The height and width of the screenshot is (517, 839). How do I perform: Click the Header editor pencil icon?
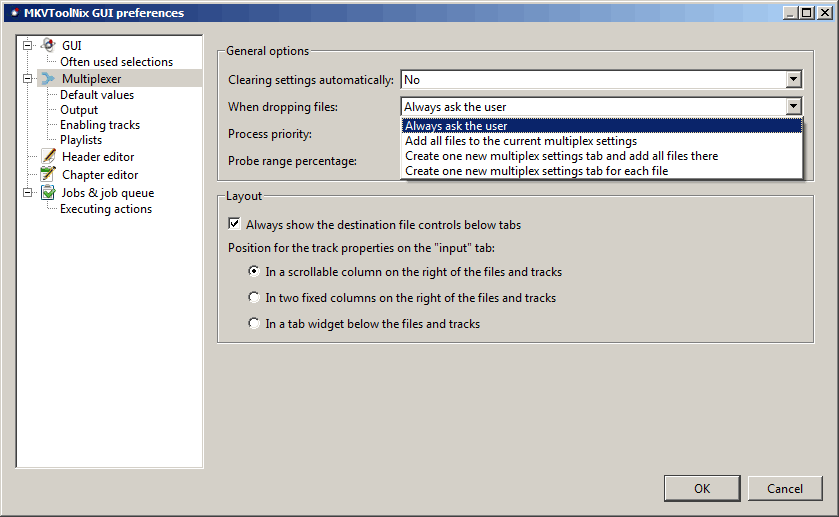pos(48,156)
